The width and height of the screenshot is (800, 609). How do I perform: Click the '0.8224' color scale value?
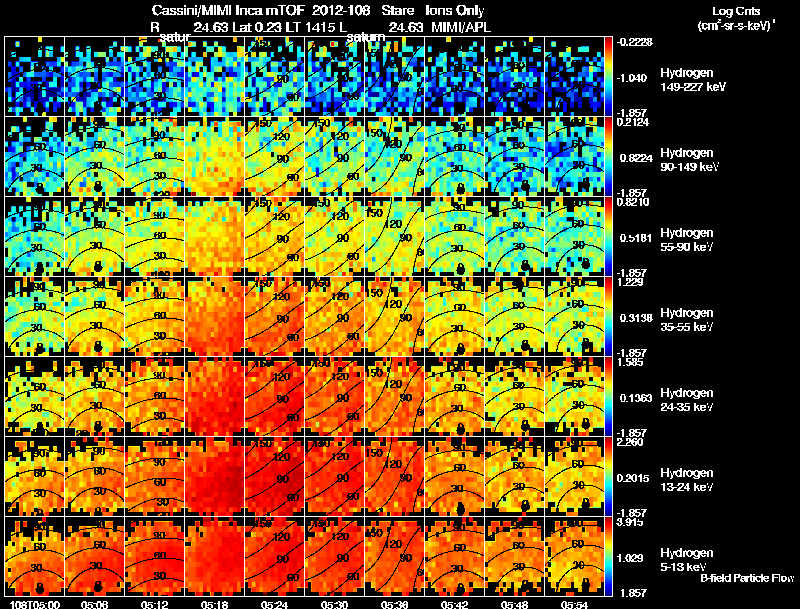(636, 158)
